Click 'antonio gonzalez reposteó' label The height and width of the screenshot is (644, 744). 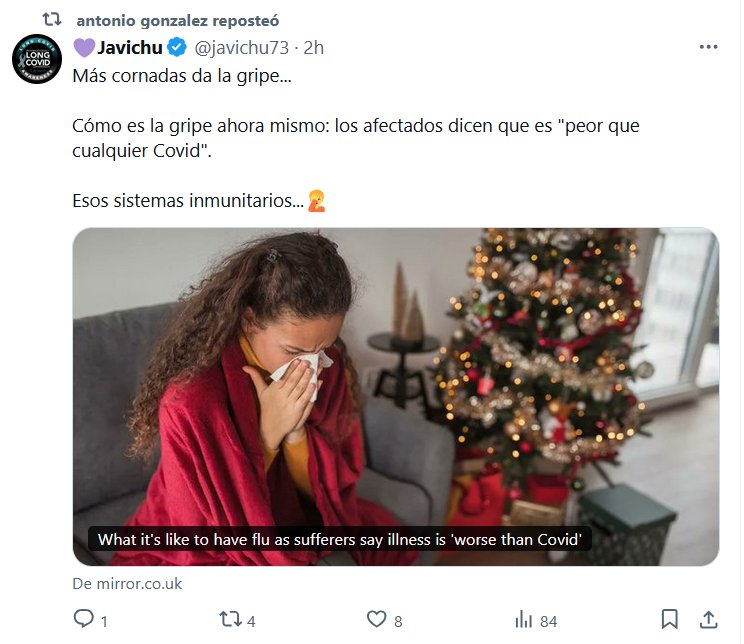tap(177, 21)
